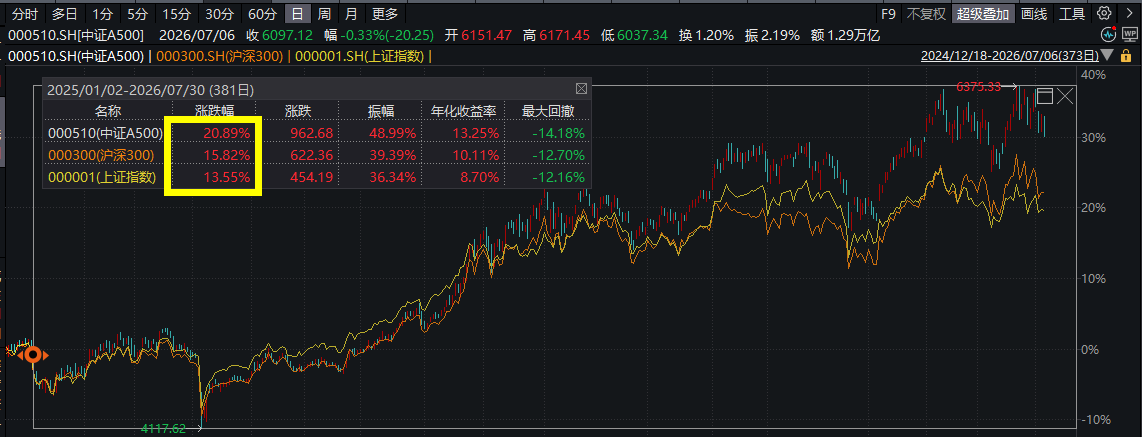Click the orange crosshair start marker on chart
The image size is (1142, 437).
point(33,355)
